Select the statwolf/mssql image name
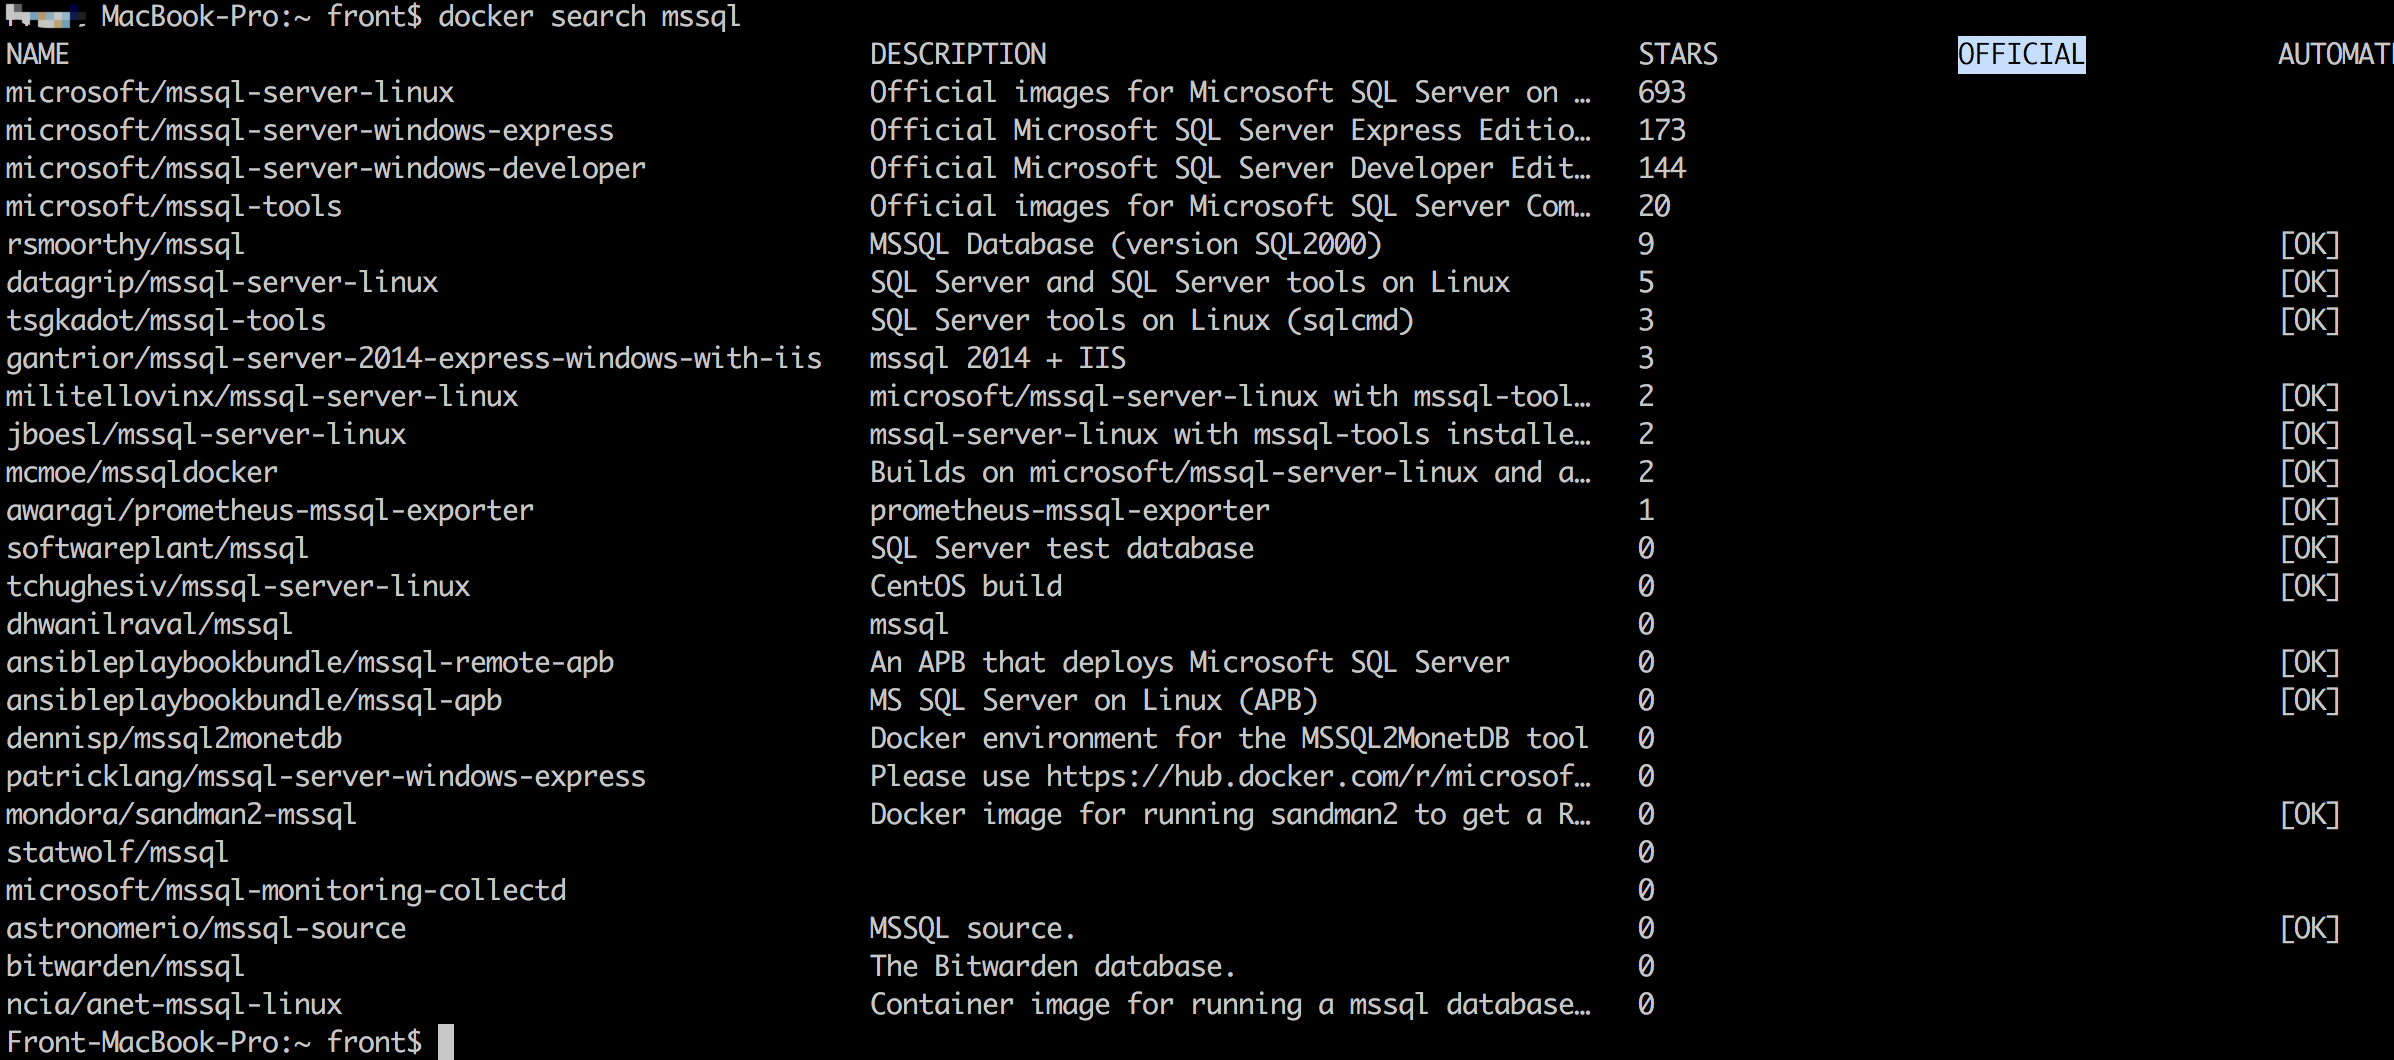This screenshot has width=2394, height=1060. coord(117,852)
